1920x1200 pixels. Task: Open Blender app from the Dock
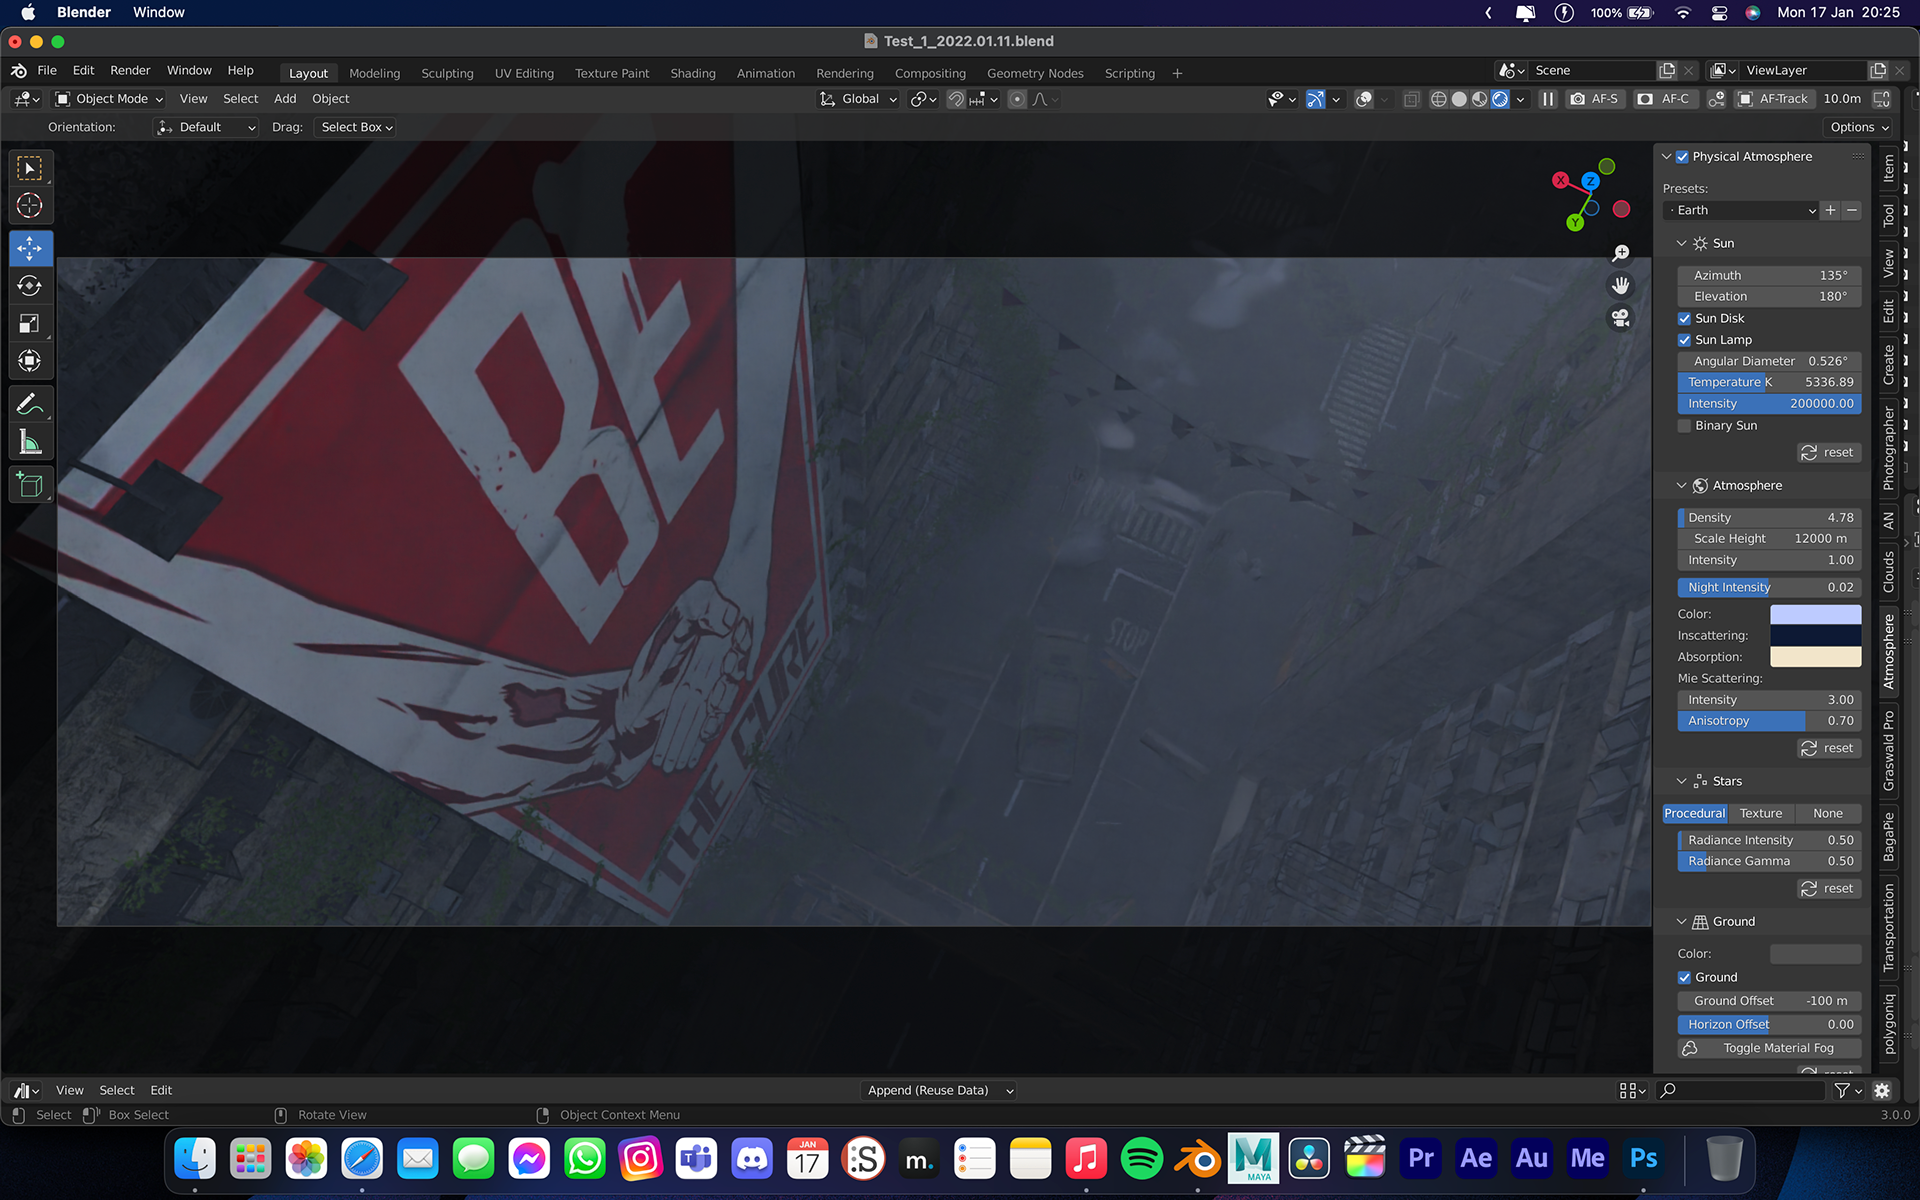point(1197,1159)
